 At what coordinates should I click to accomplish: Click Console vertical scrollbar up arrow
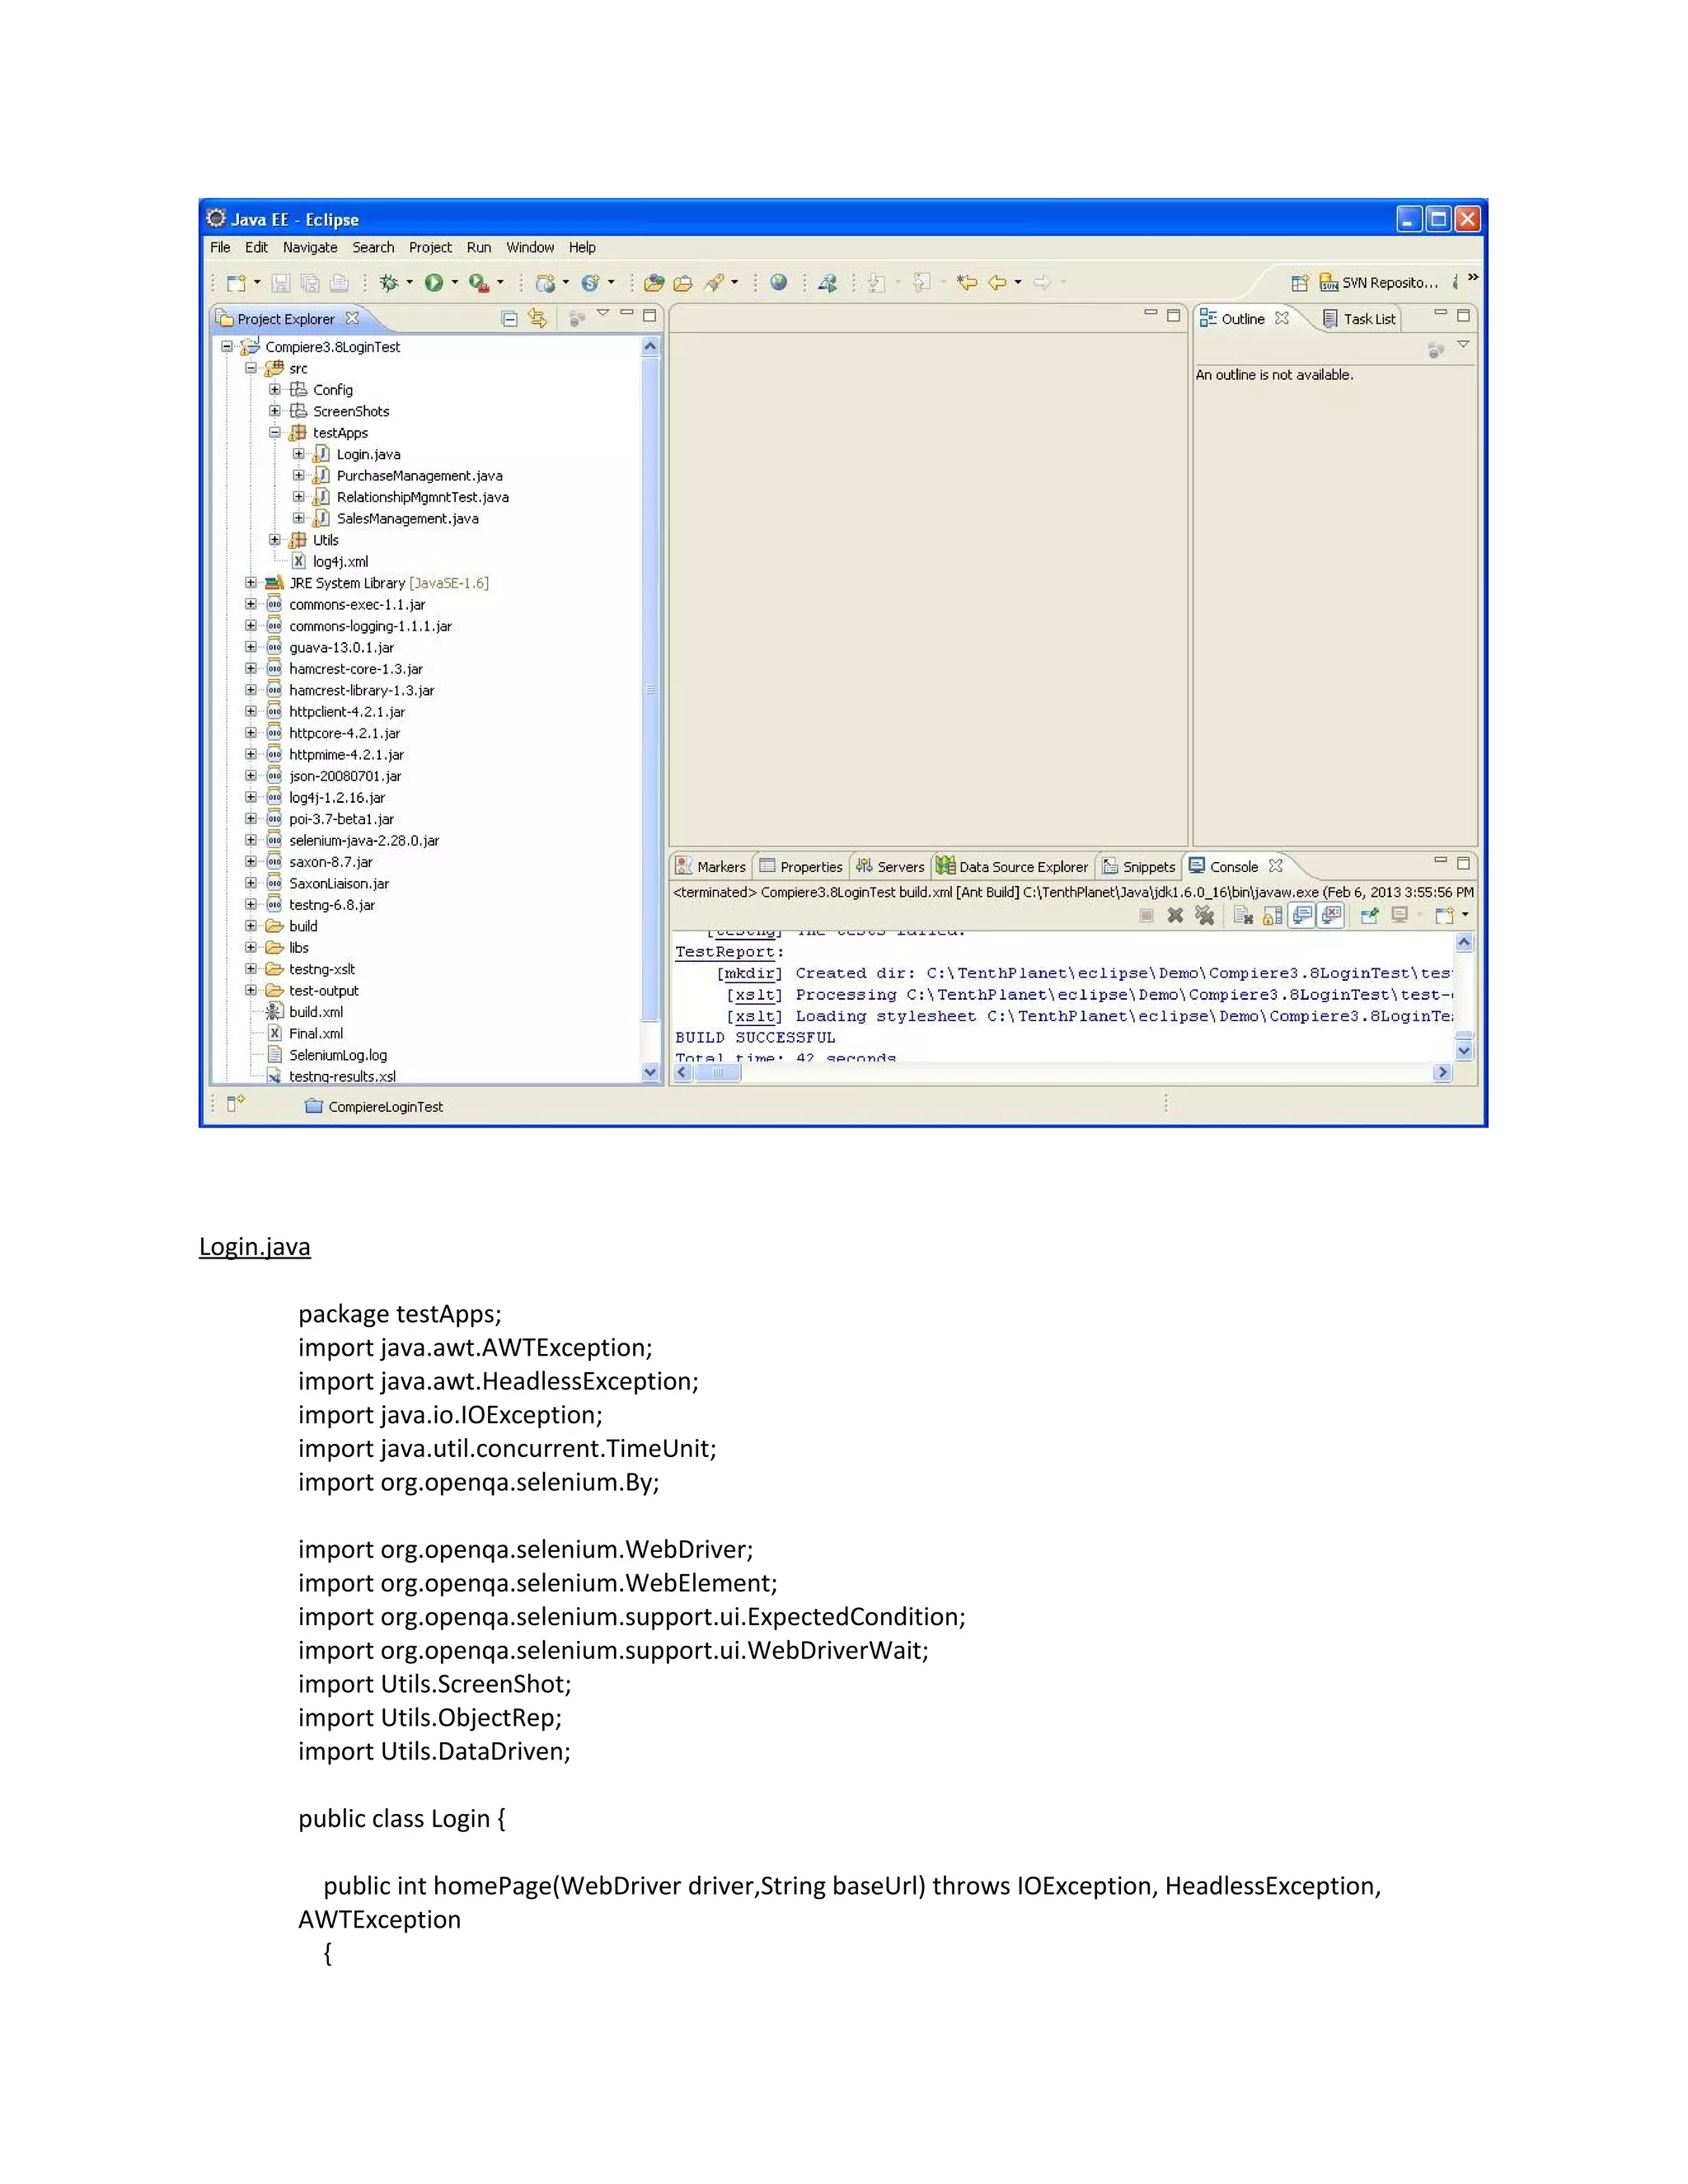(x=1464, y=942)
